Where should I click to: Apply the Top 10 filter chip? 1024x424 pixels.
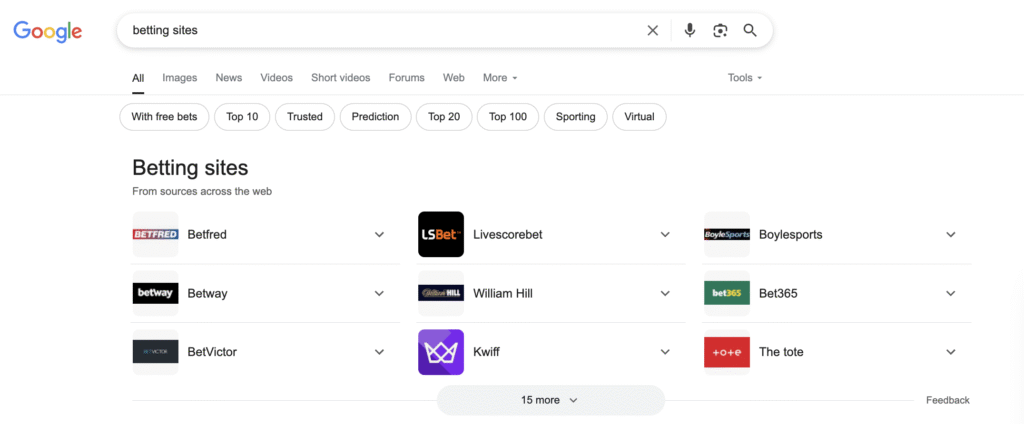[242, 117]
